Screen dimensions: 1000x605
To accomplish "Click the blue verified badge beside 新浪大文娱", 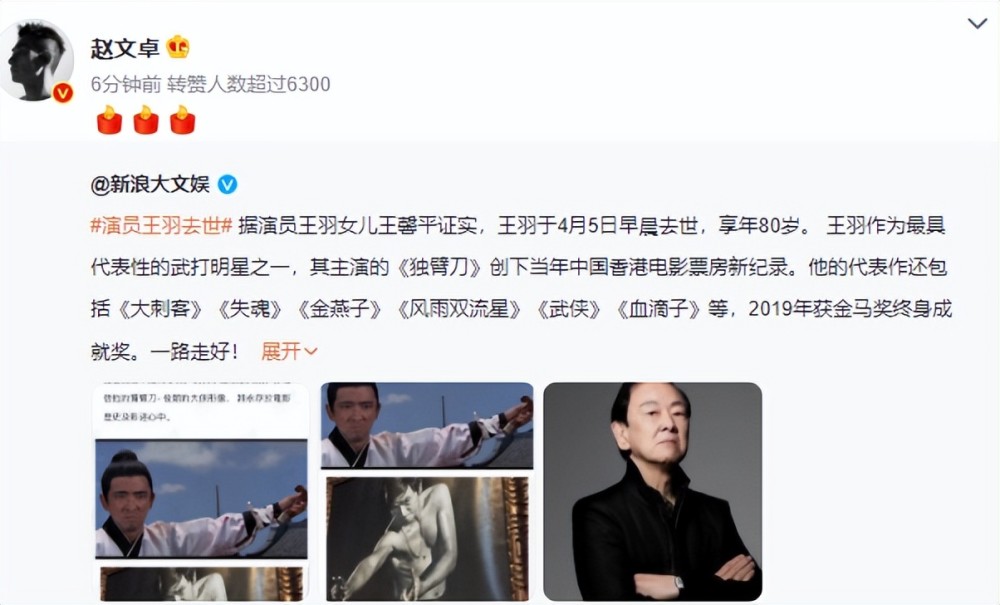I will click(228, 185).
